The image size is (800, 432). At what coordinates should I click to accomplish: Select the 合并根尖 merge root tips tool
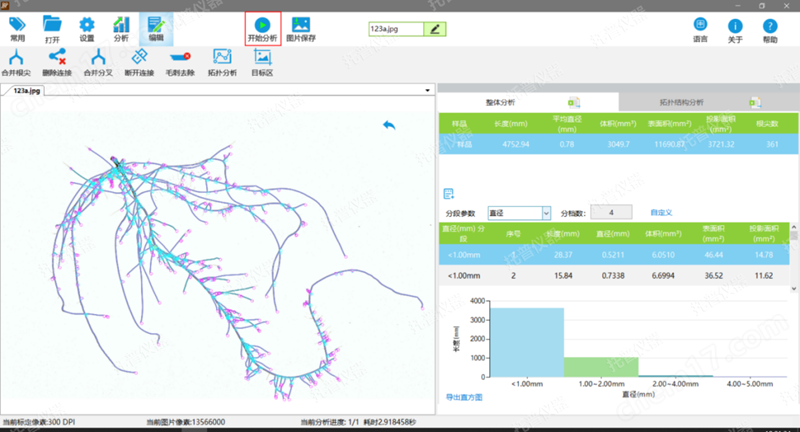[x=16, y=59]
